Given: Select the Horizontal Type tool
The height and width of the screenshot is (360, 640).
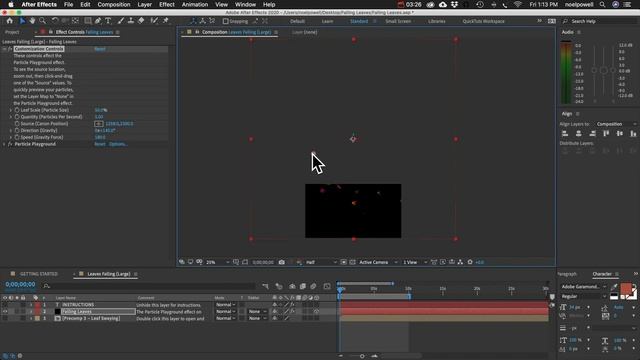Looking at the screenshot, I should point(108,21).
